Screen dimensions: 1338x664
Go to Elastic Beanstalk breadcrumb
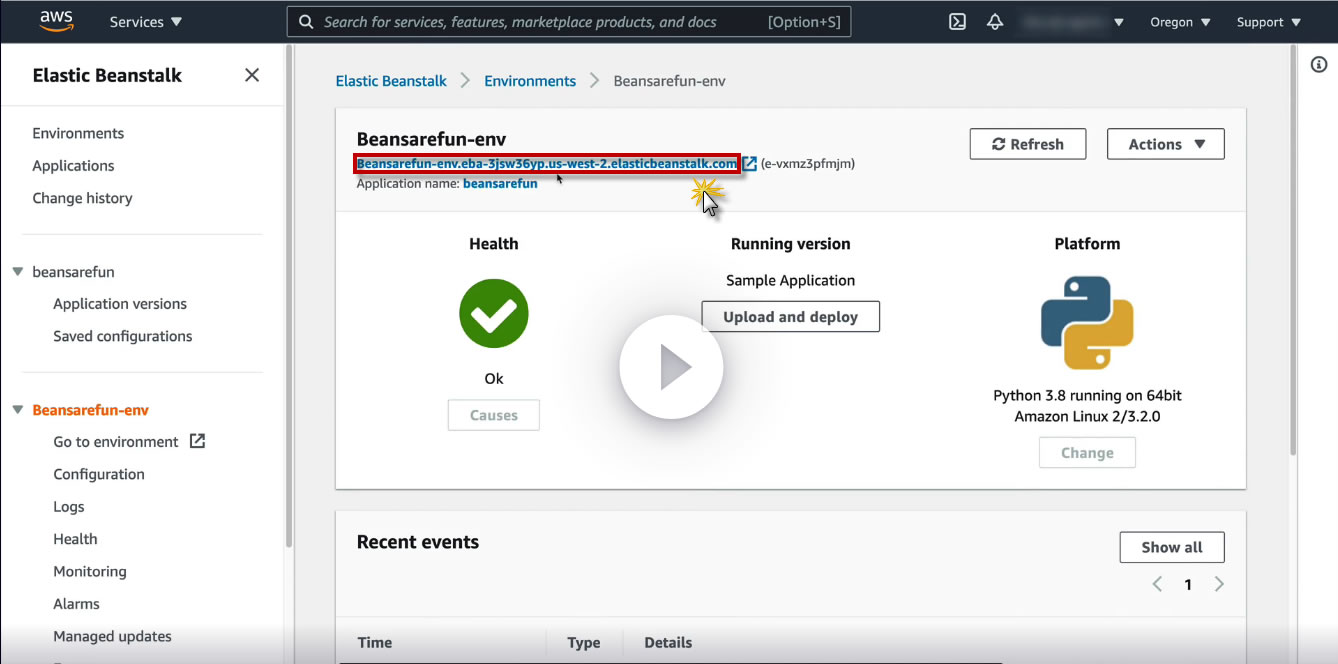point(391,81)
